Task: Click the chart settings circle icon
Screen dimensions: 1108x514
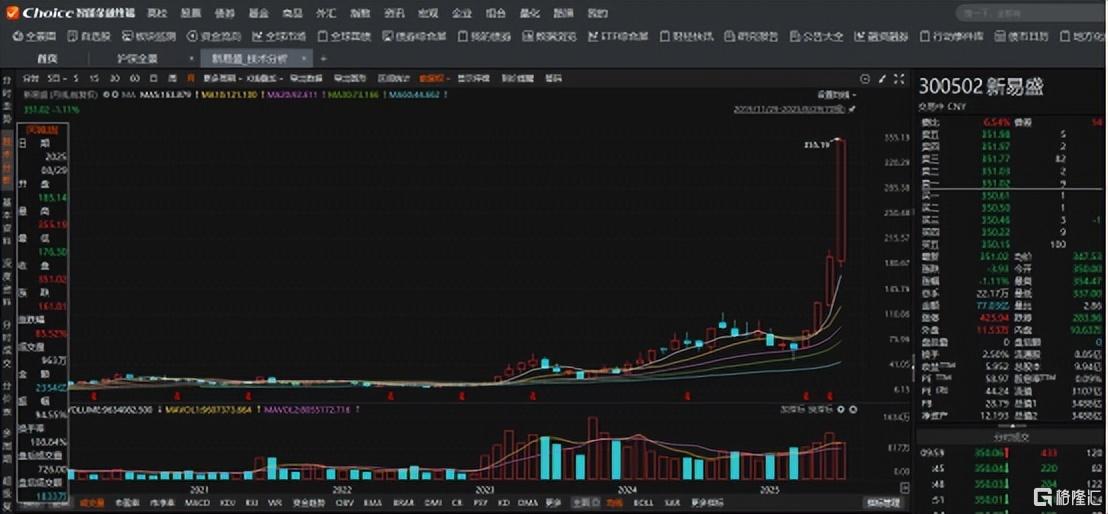Action: point(865,78)
